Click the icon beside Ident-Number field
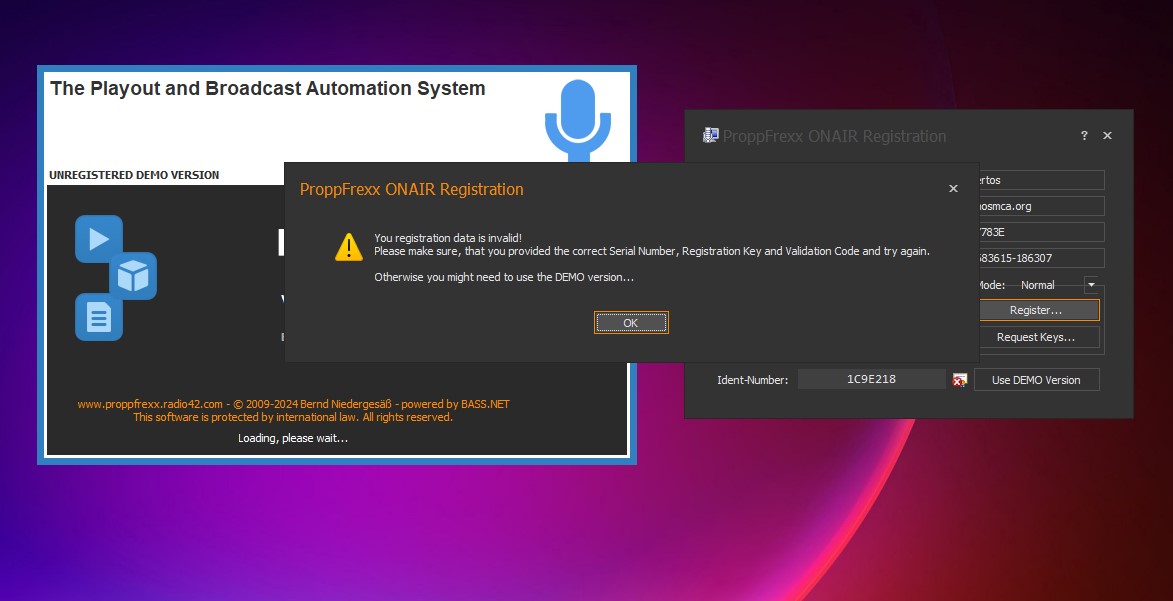The height and width of the screenshot is (601, 1173). coord(960,380)
